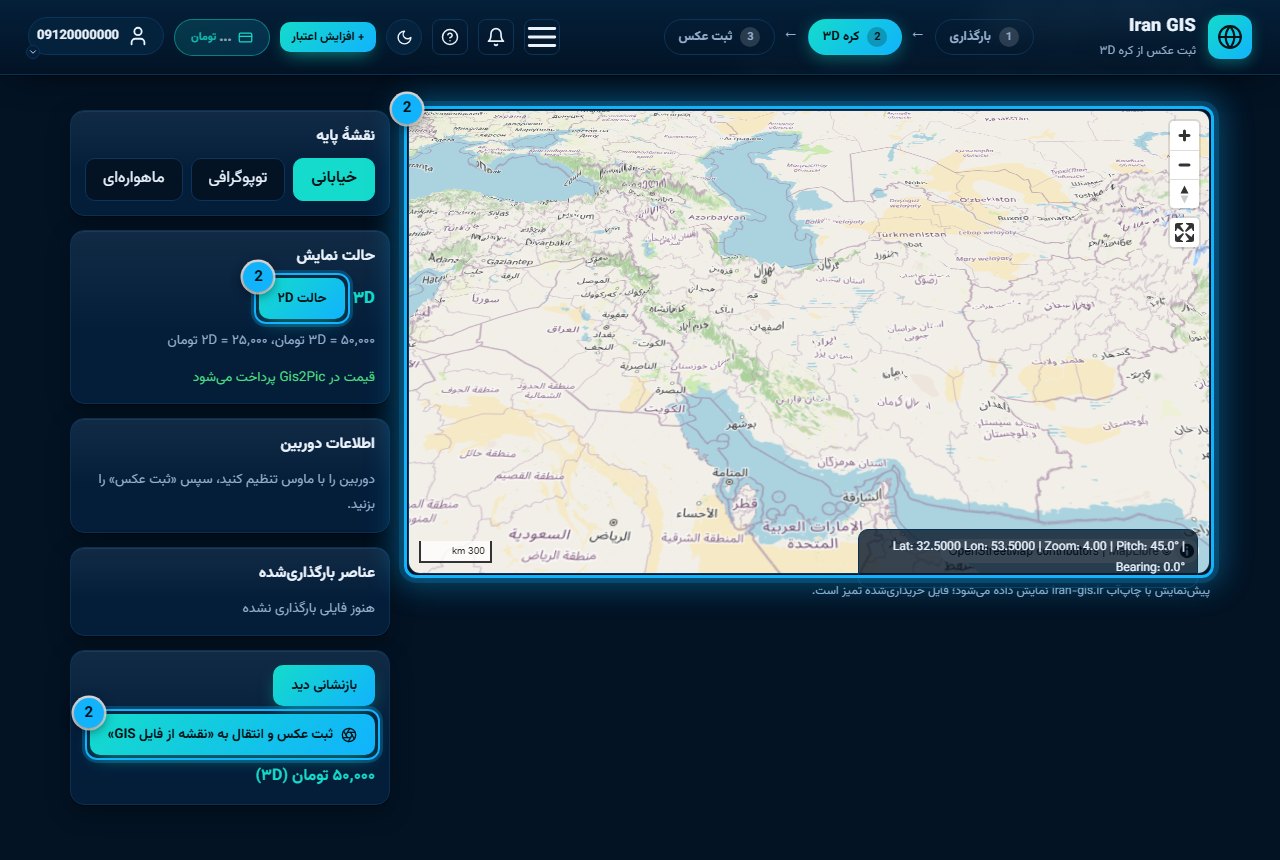Reset map bearing with compass
This screenshot has height=860, width=1280.
(1184, 193)
